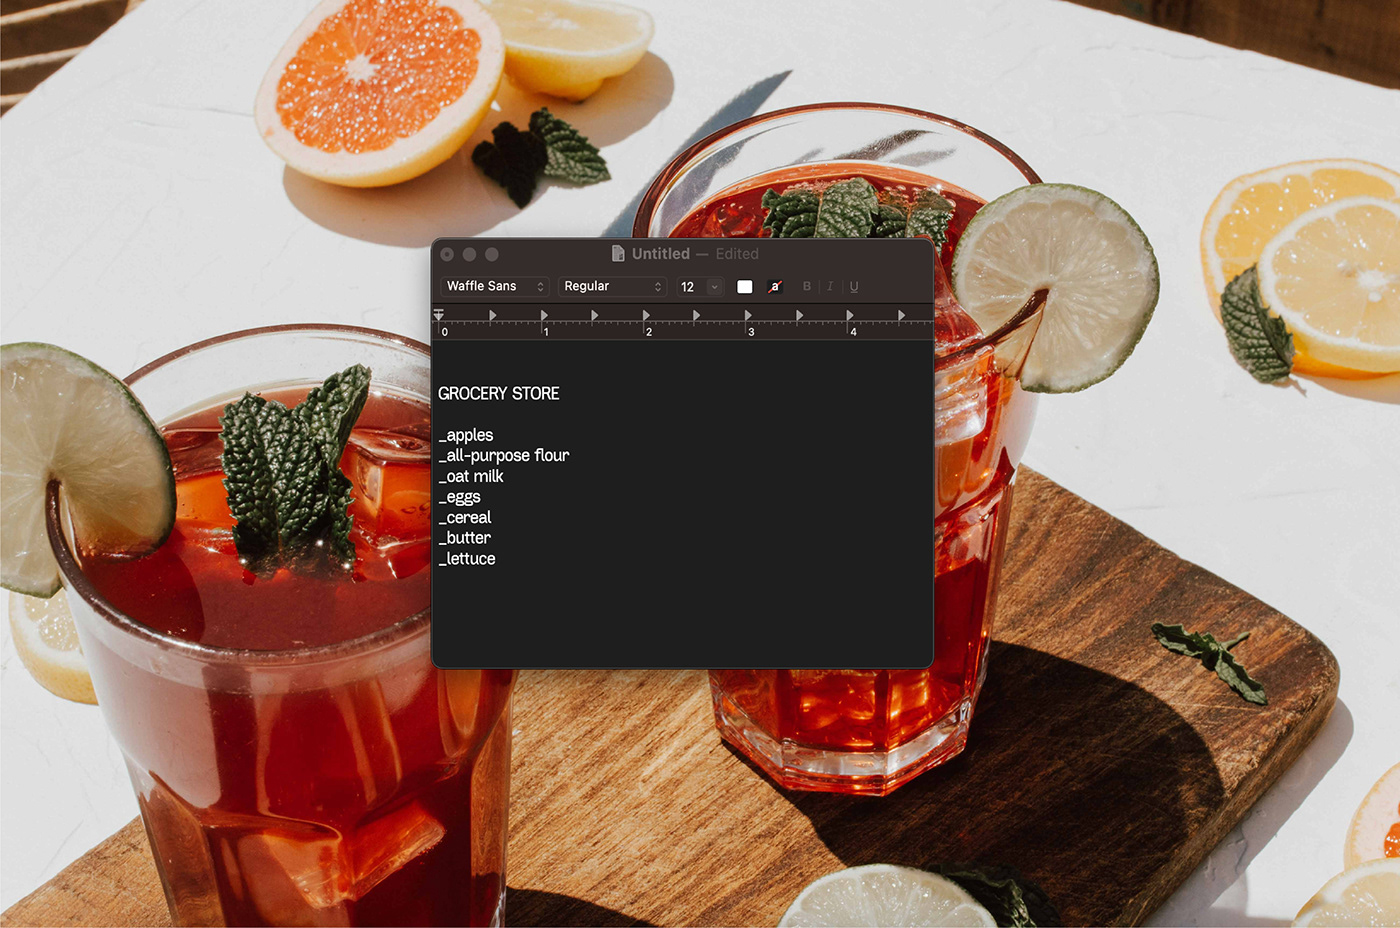Select the tab stop at ruler mark 2
Viewport: 1400px width, 928px height.
pyautogui.click(x=646, y=315)
